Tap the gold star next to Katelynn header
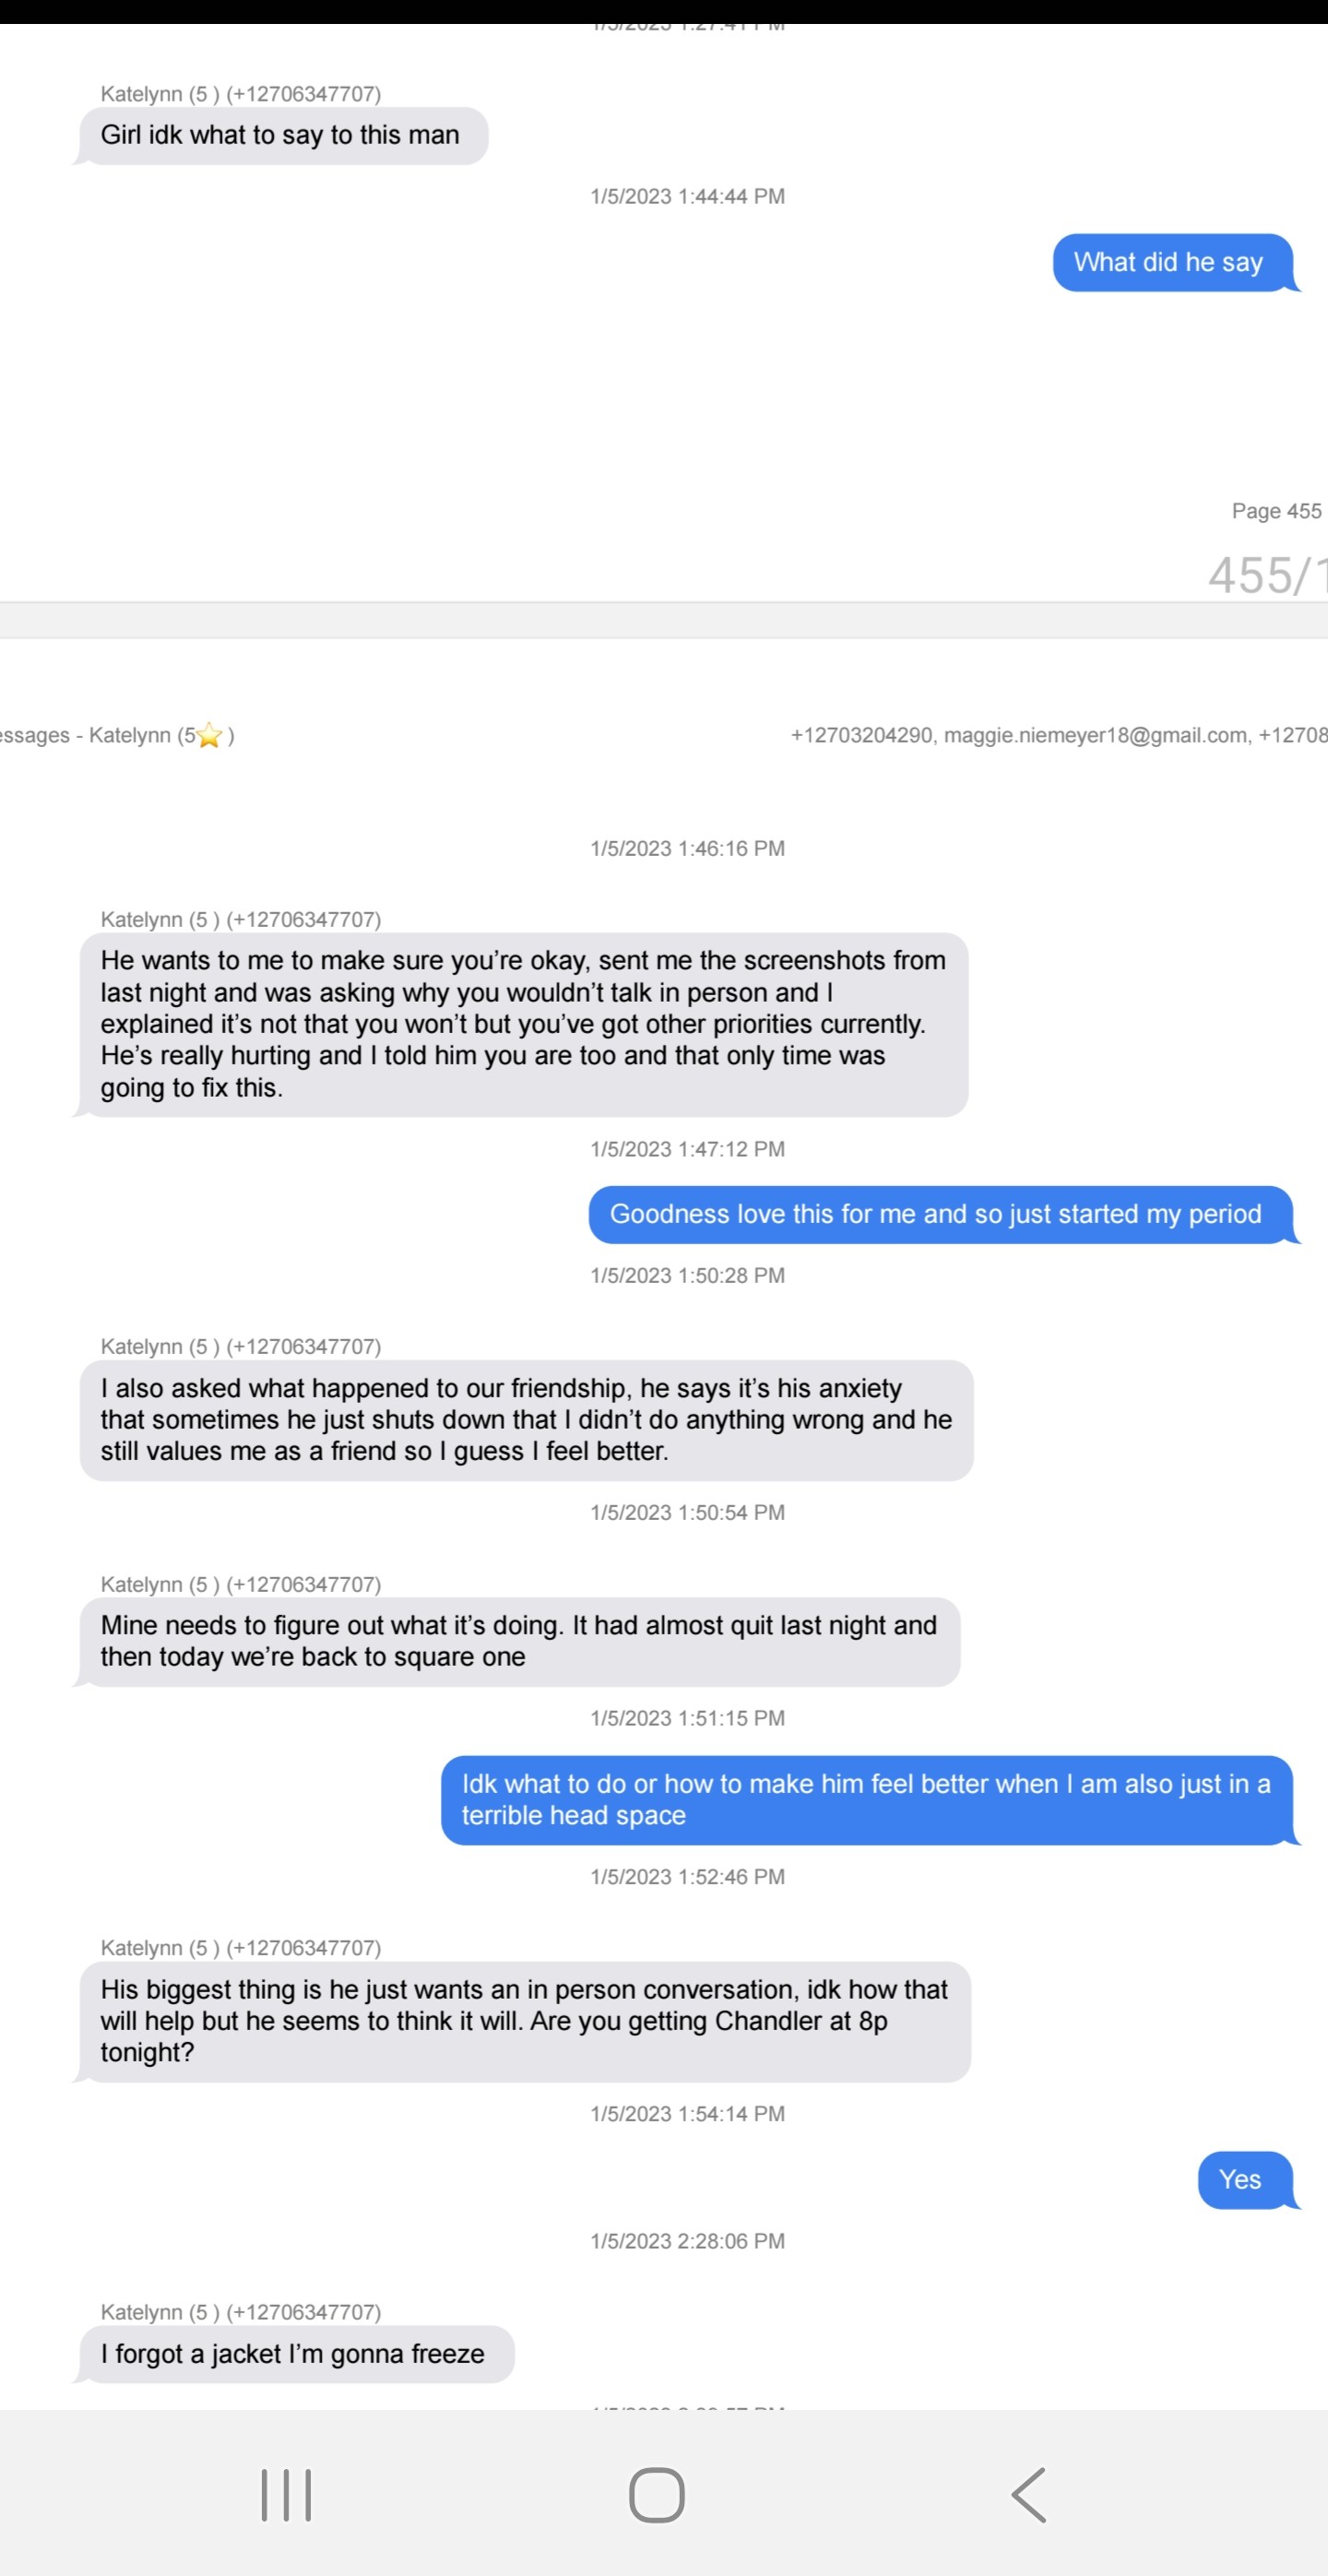The width and height of the screenshot is (1328, 2576). [209, 736]
